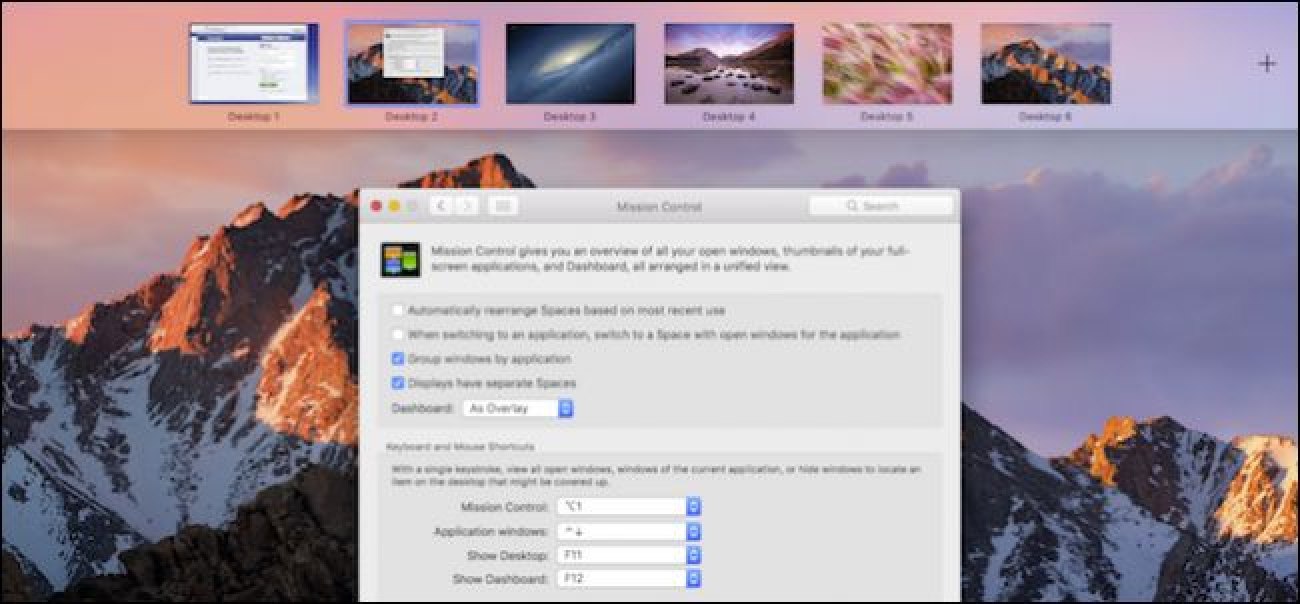Open the Mission Control shortcut dropdown
This screenshot has height=604, width=1300.
[x=629, y=507]
